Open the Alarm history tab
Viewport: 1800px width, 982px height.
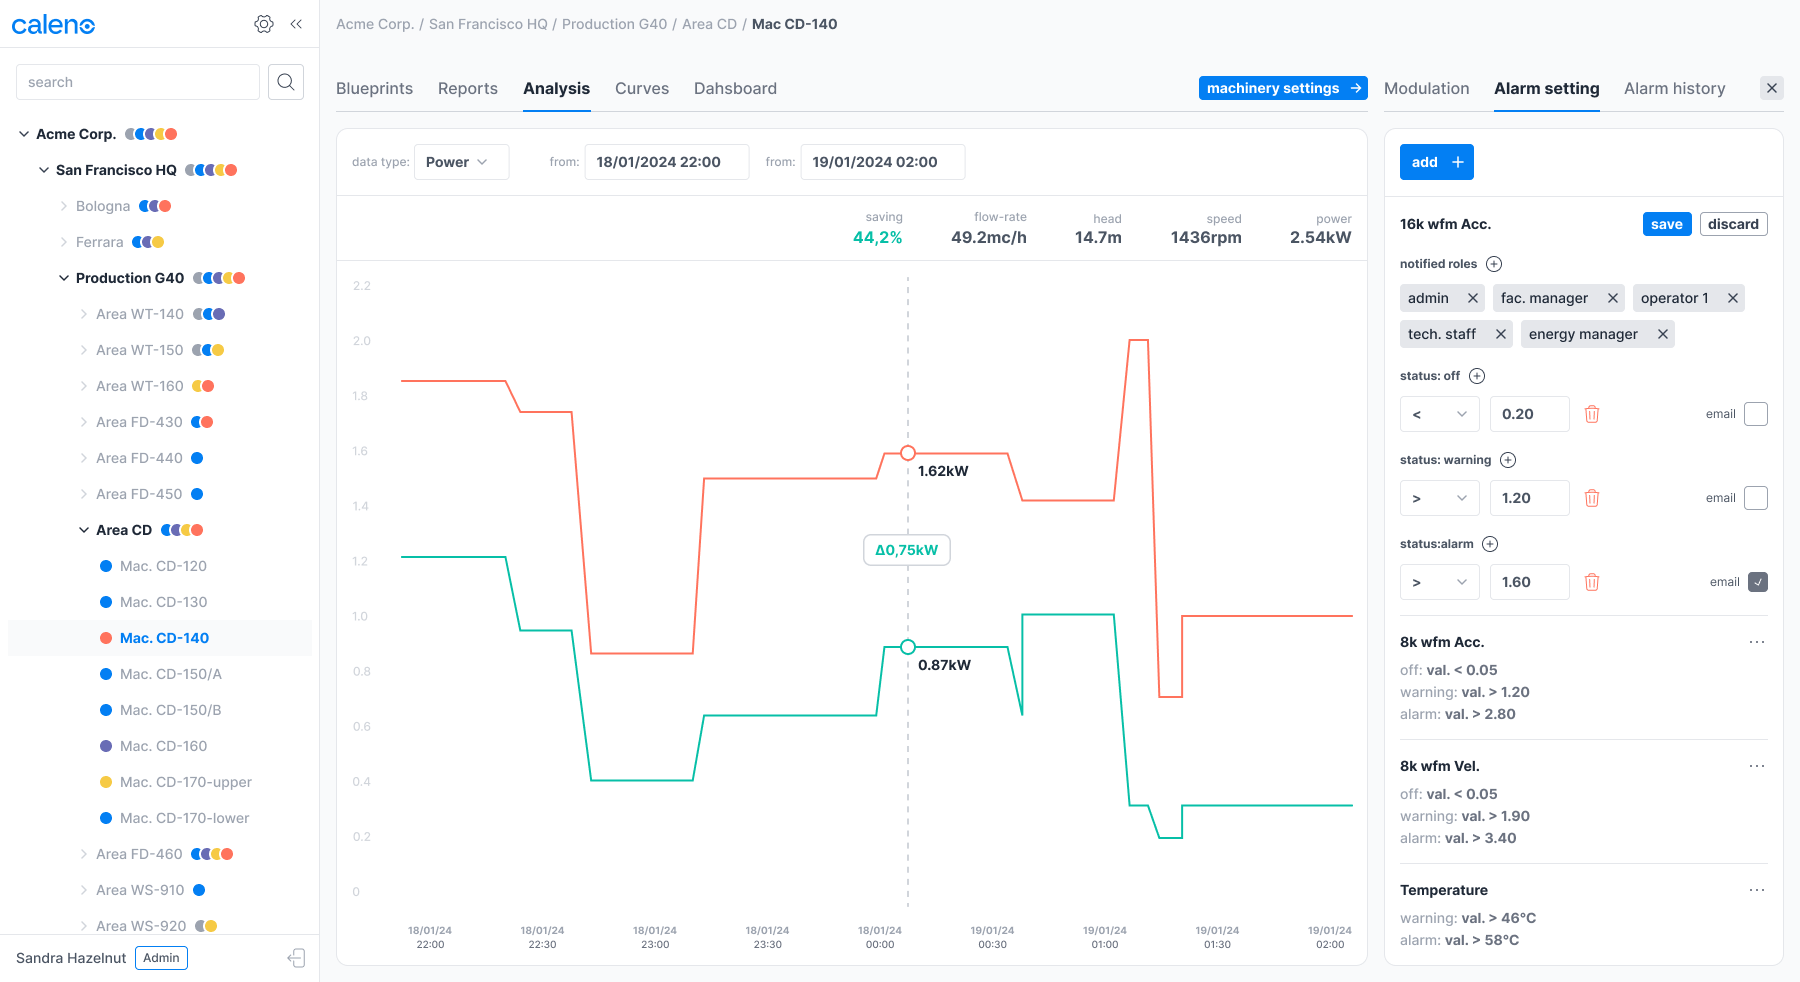point(1674,89)
